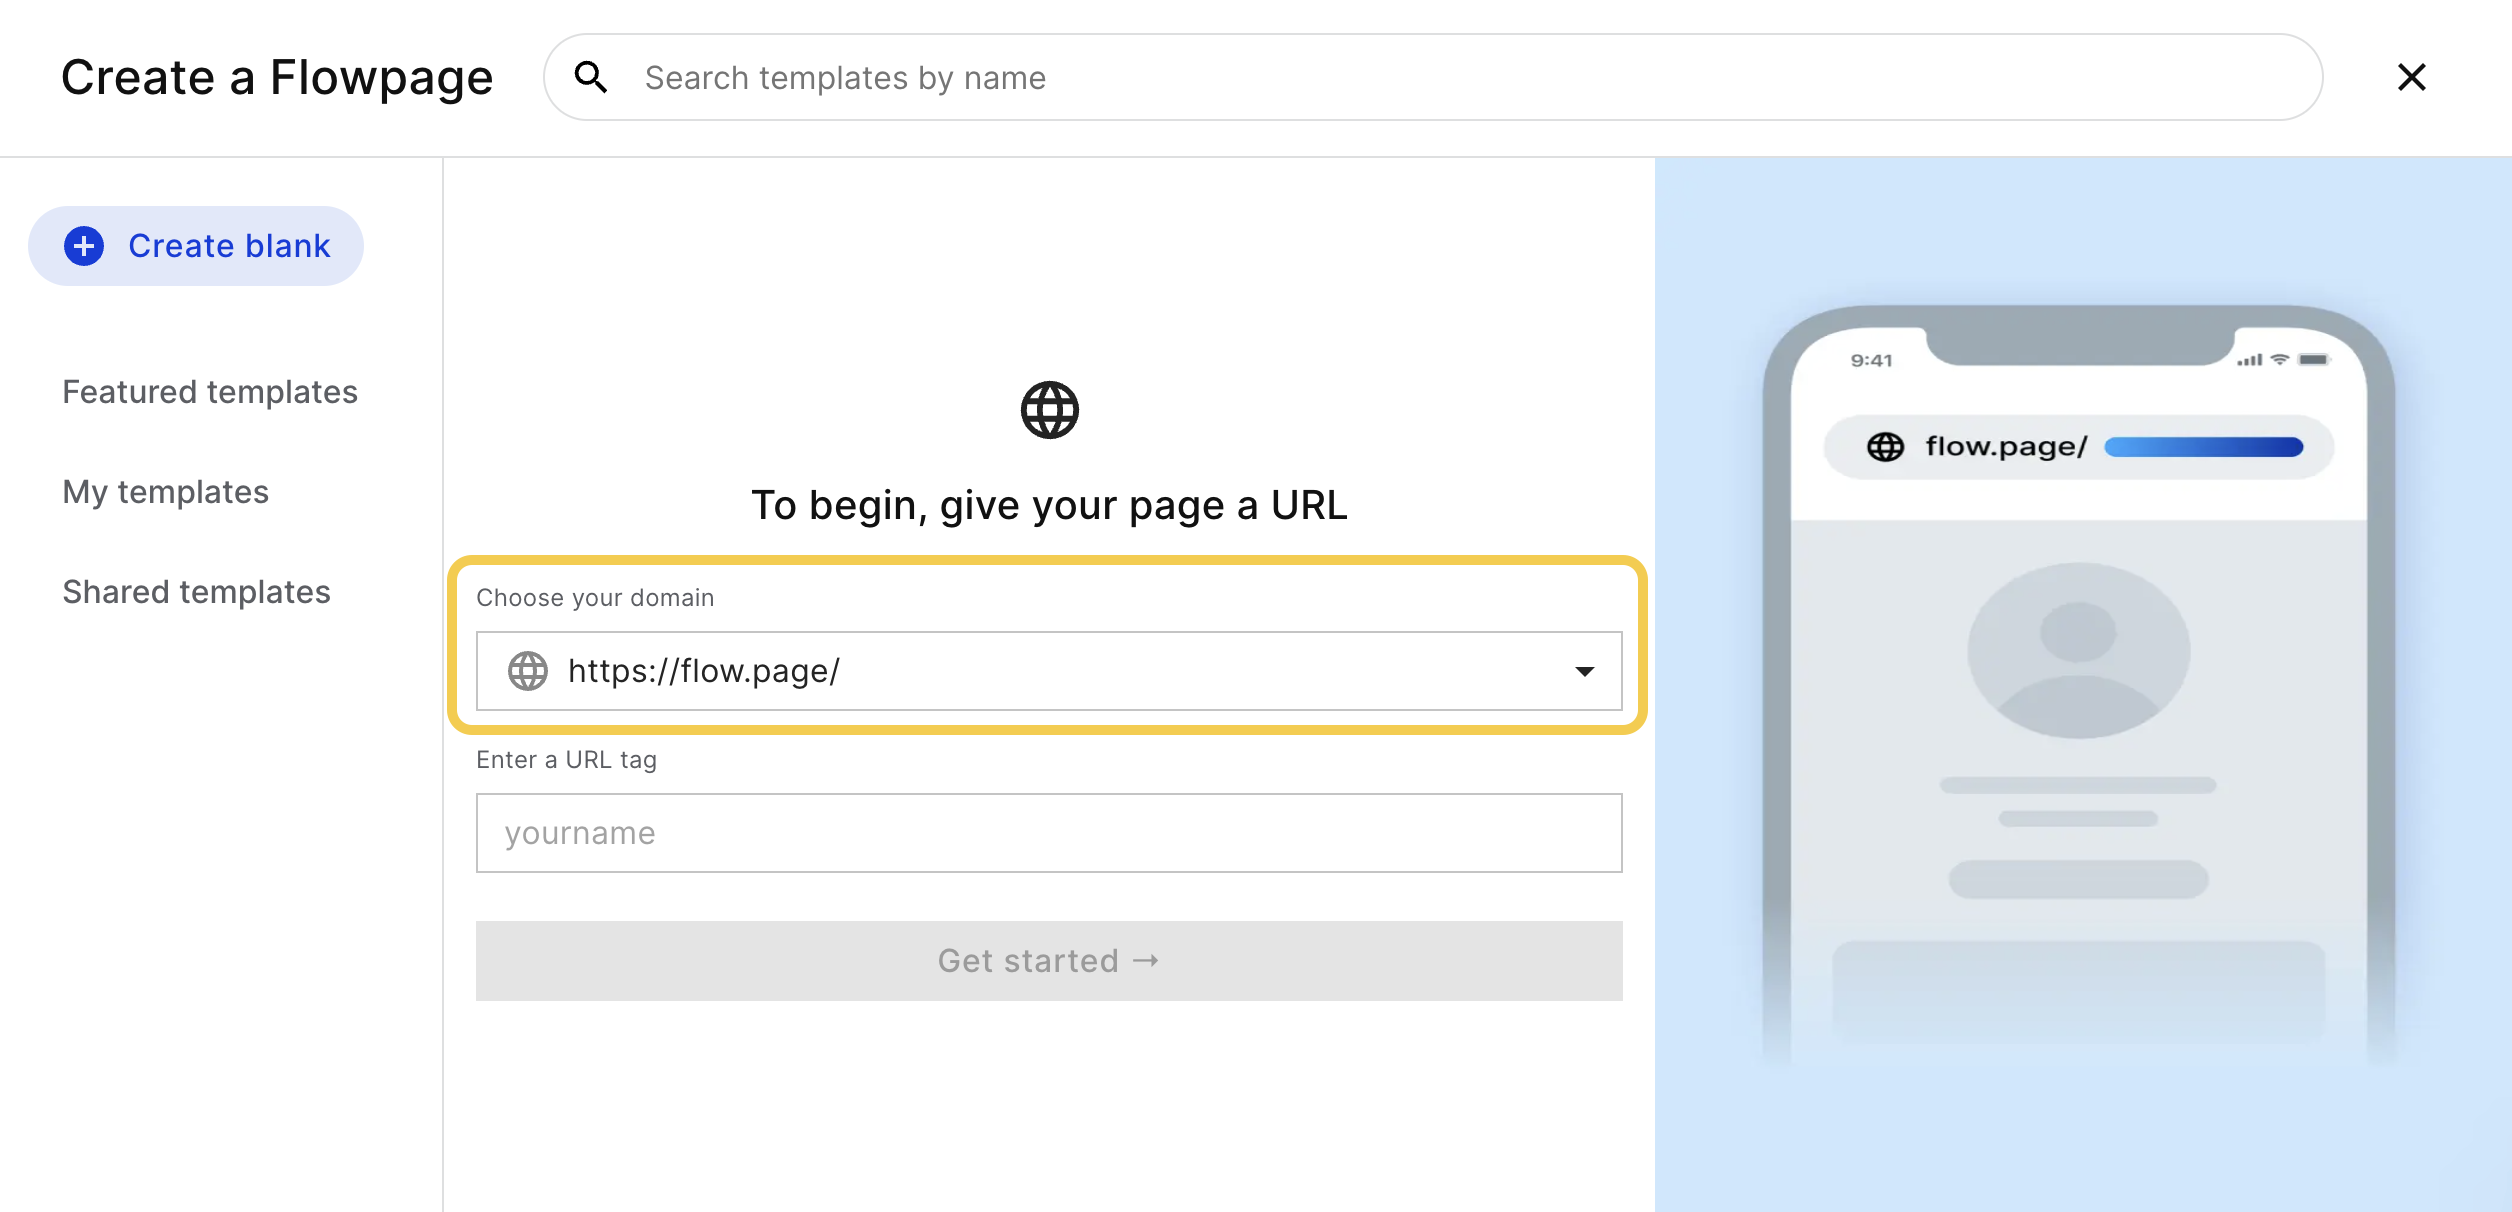The width and height of the screenshot is (2512, 1212).
Task: Click the search magnifier icon
Action: (591, 77)
